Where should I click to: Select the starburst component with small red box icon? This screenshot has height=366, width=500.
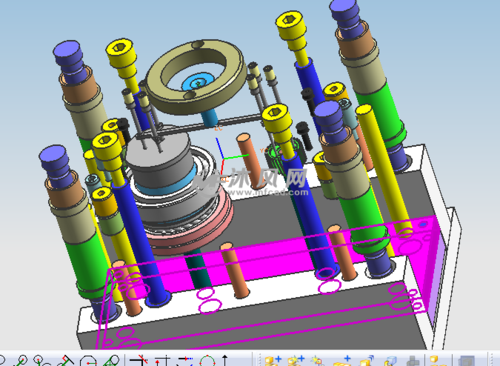click(317, 361)
